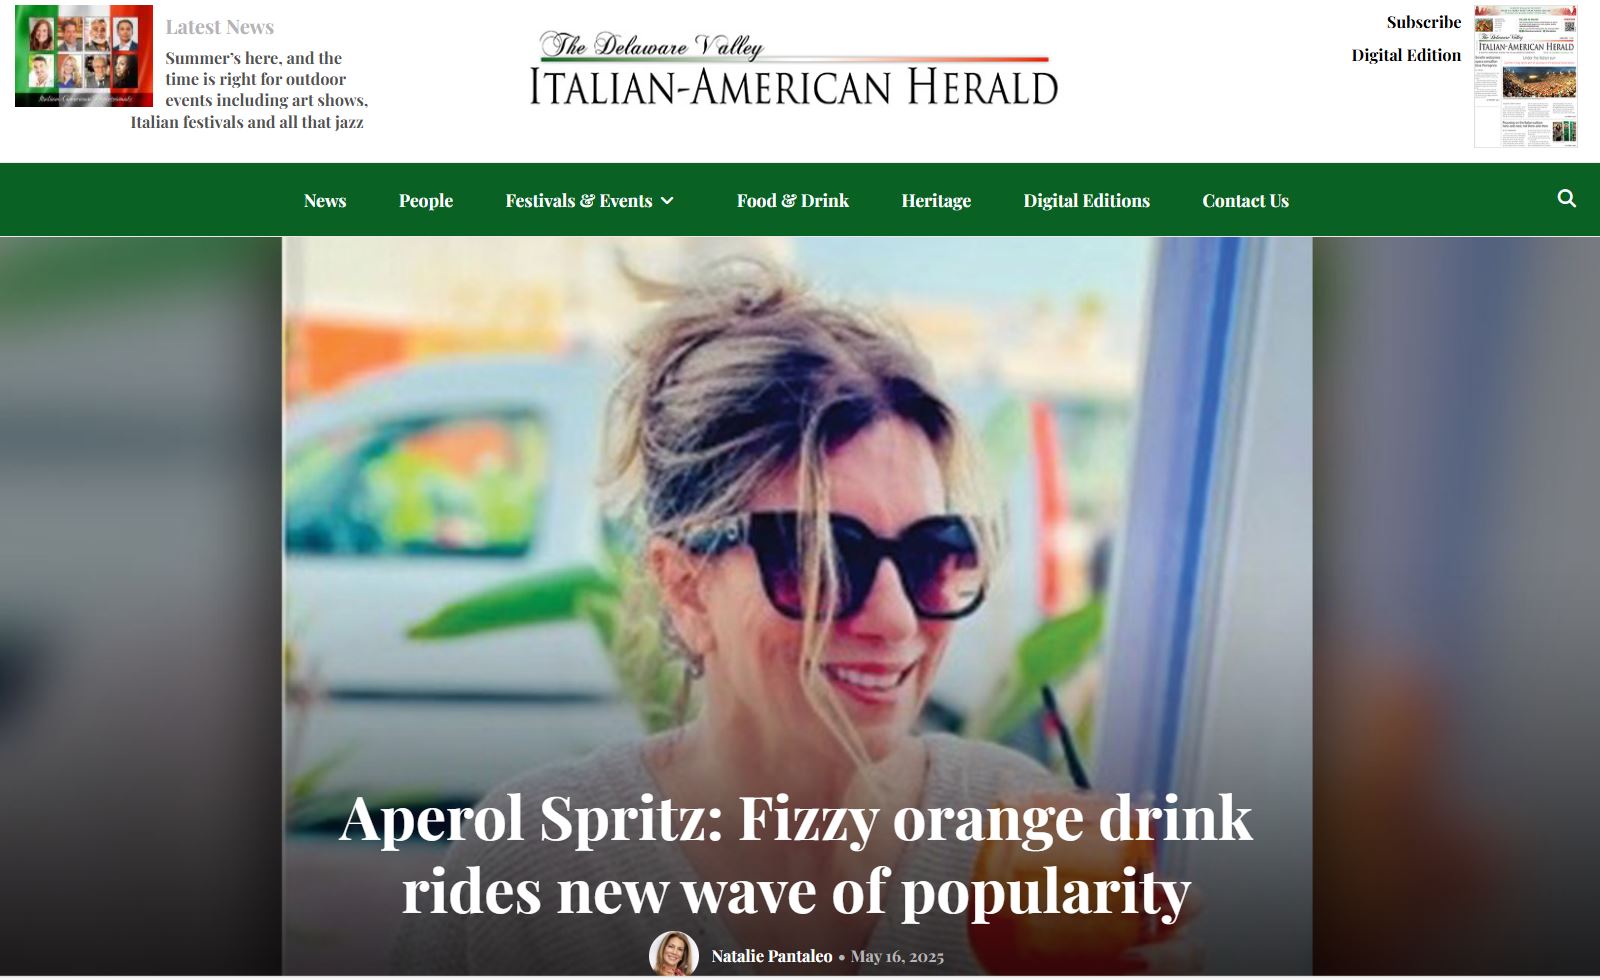1600x980 pixels.
Task: Go to the People section
Action: (426, 201)
